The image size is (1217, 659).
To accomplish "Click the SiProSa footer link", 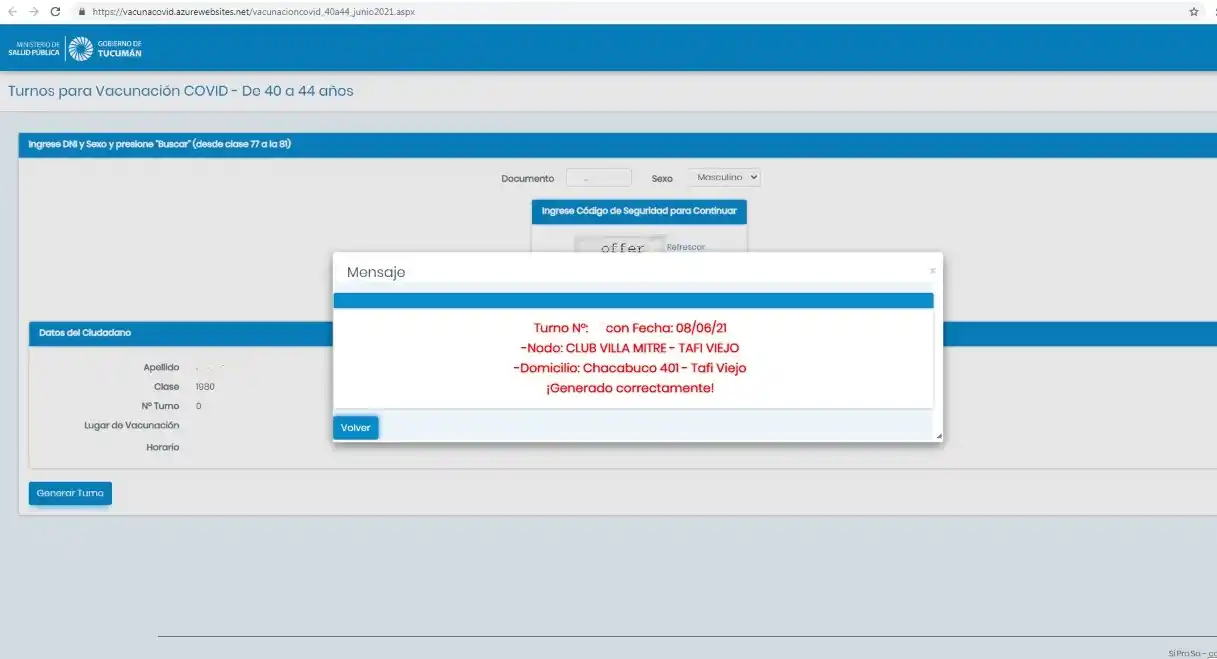I will pyautogui.click(x=1191, y=652).
